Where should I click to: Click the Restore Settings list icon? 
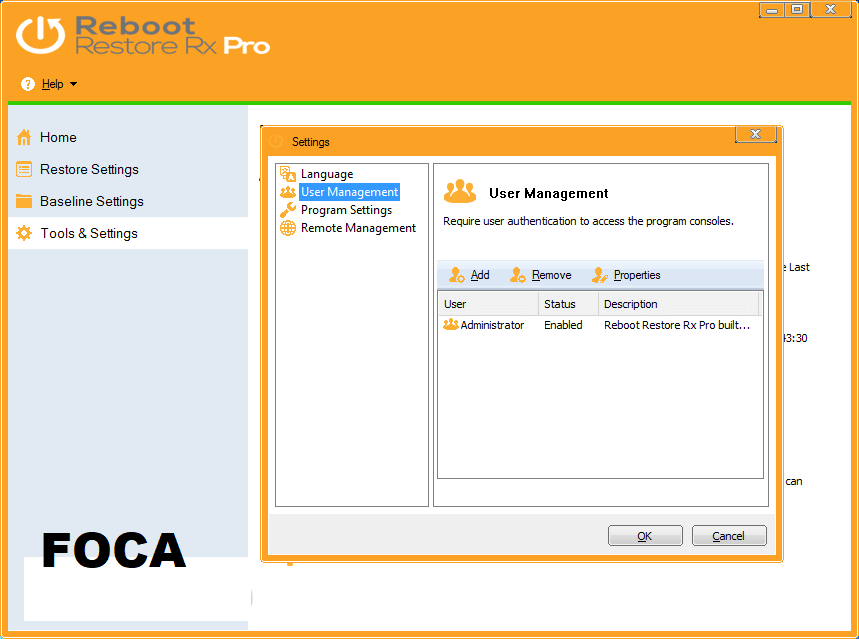point(24,169)
